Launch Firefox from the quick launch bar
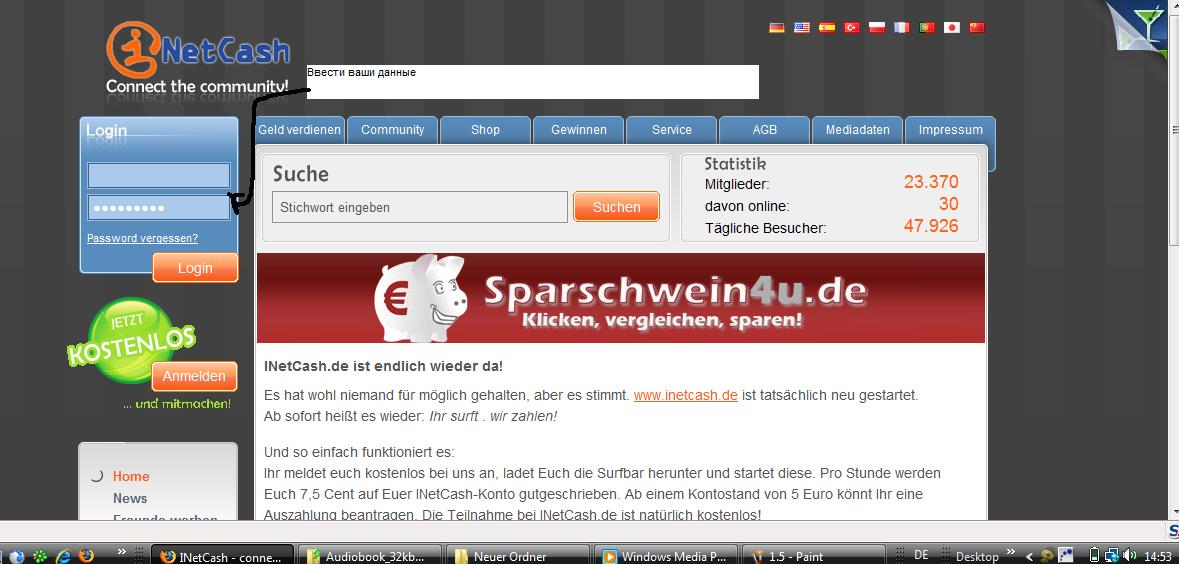The image size is (1179, 564). (86, 556)
